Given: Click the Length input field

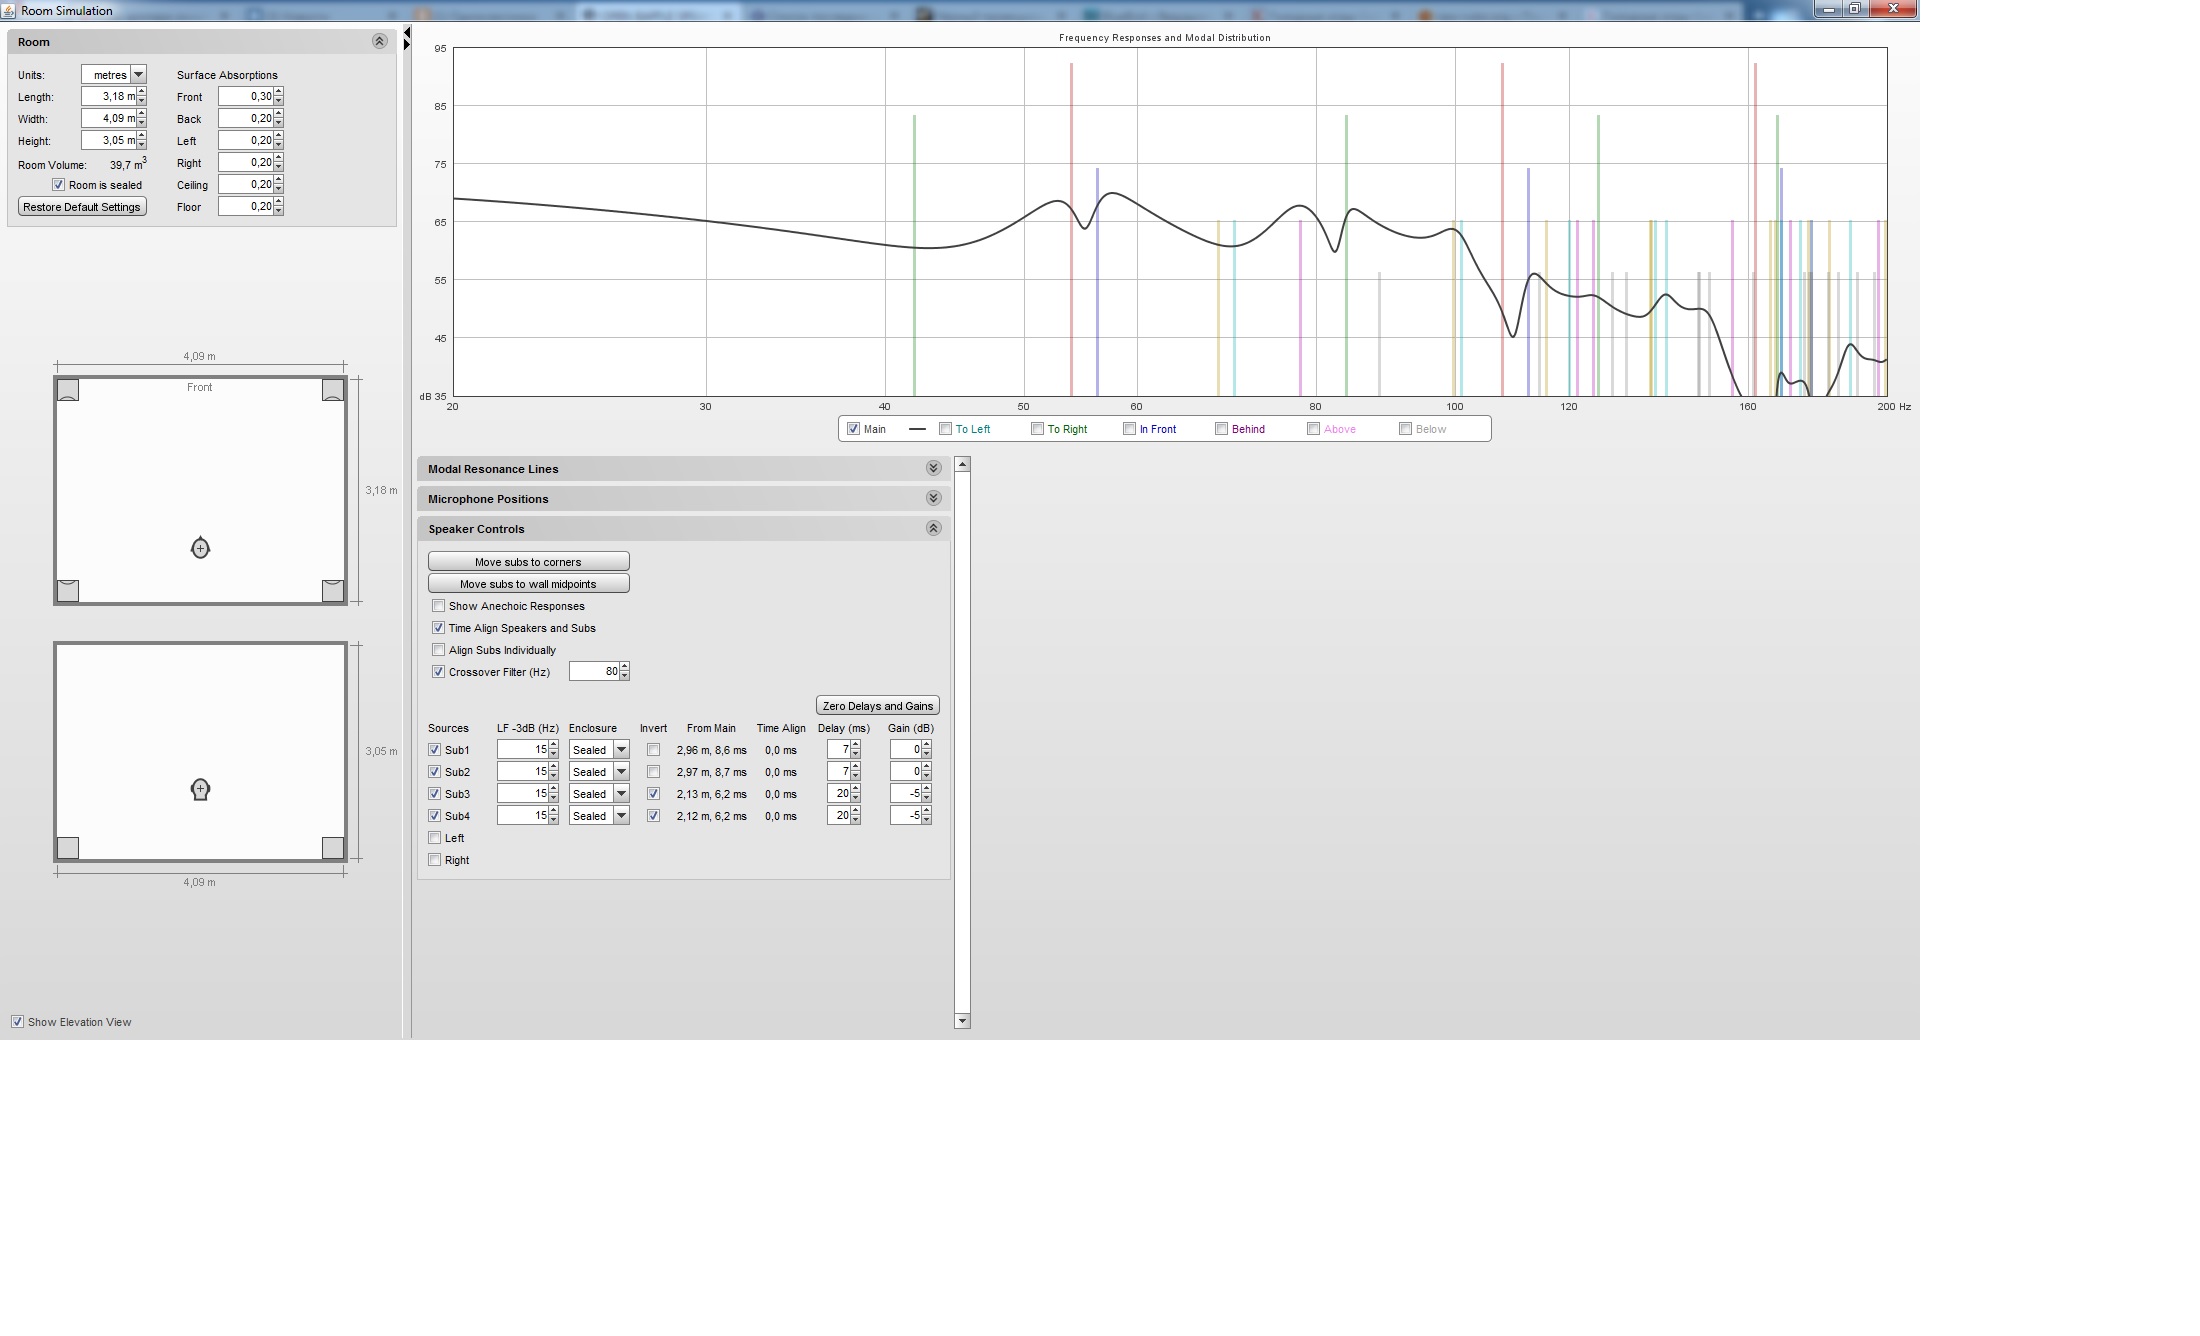Looking at the screenshot, I should point(108,97).
